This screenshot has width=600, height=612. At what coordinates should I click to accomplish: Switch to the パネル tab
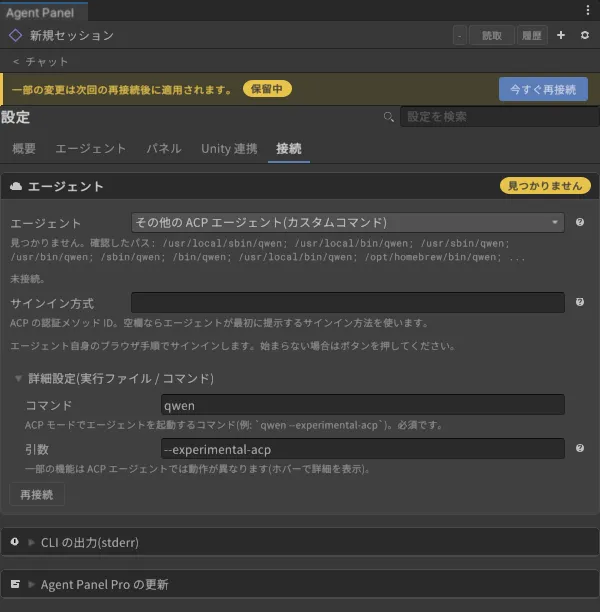(x=164, y=149)
